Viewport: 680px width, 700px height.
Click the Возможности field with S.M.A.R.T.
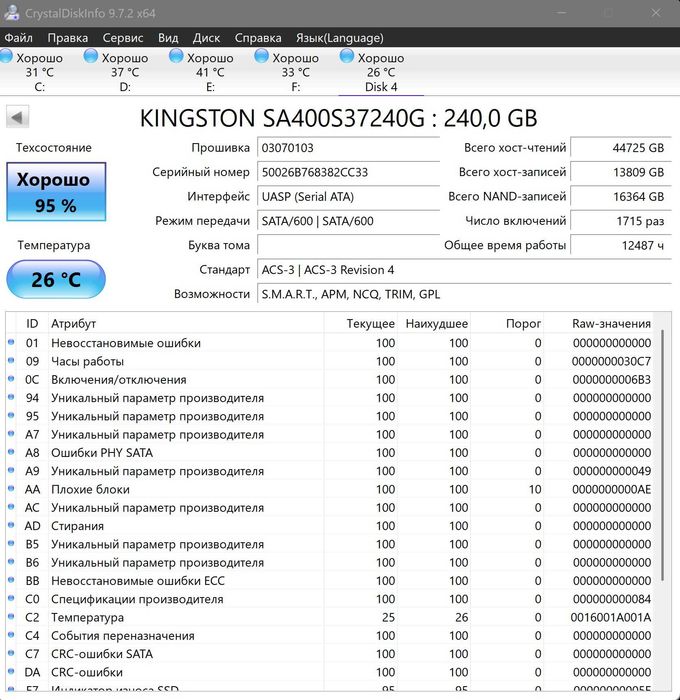[x=464, y=294]
